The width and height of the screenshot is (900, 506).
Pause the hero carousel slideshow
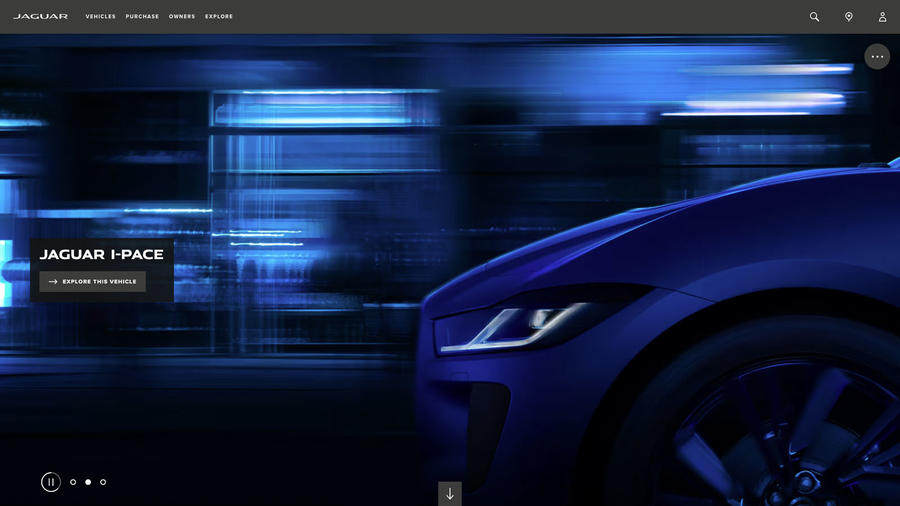click(x=51, y=482)
